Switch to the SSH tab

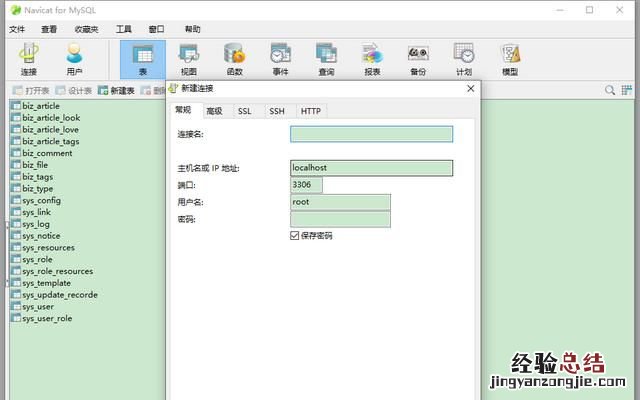[x=277, y=111]
